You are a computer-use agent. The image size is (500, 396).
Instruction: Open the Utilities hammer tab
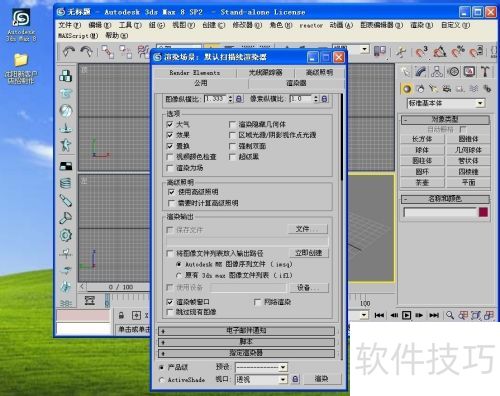pos(485,71)
